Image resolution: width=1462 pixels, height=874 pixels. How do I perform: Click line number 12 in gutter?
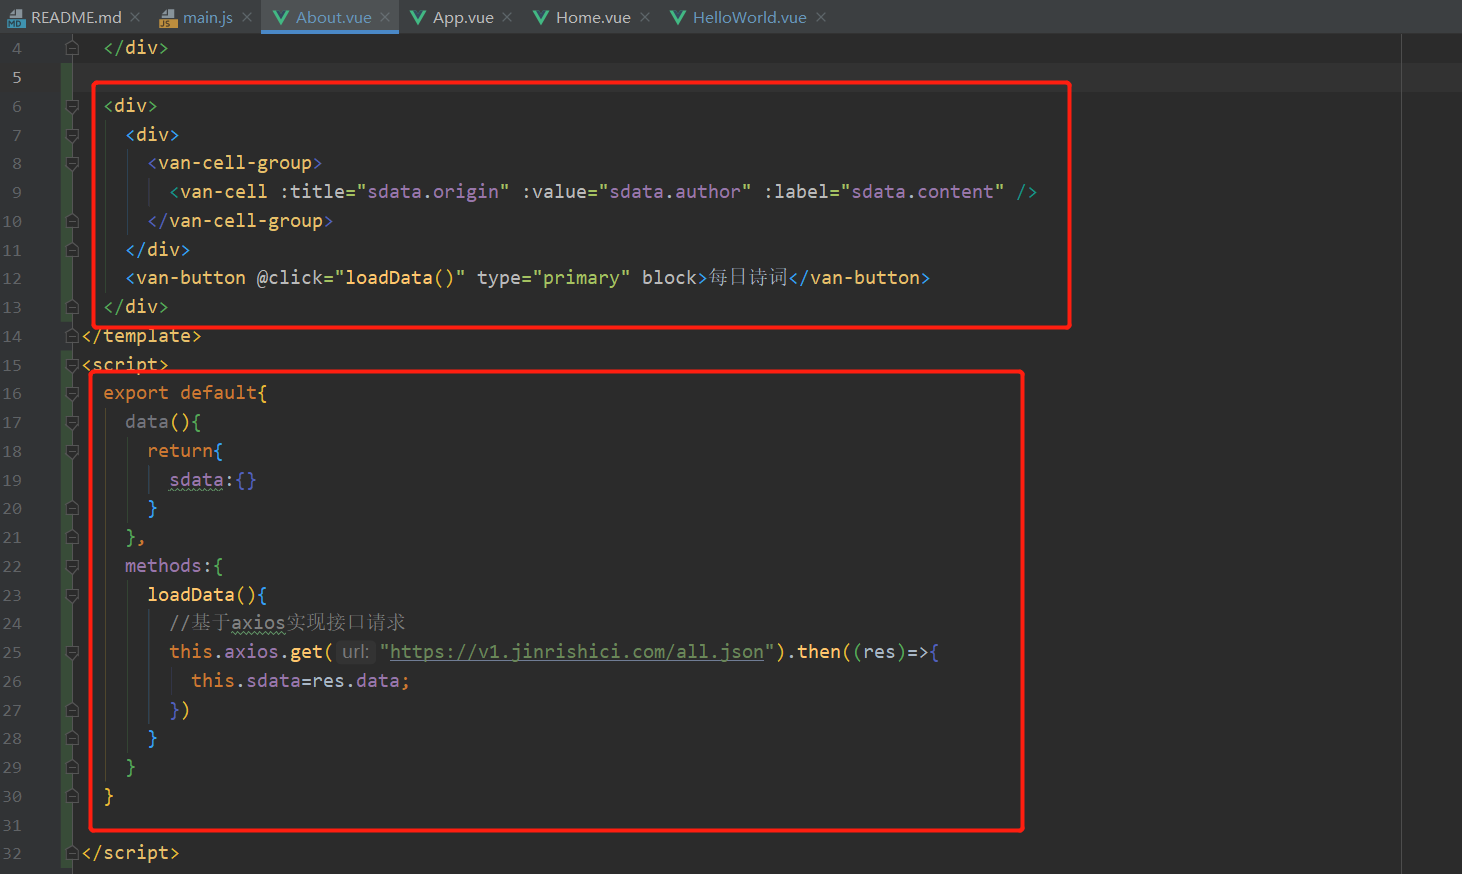pyautogui.click(x=12, y=279)
